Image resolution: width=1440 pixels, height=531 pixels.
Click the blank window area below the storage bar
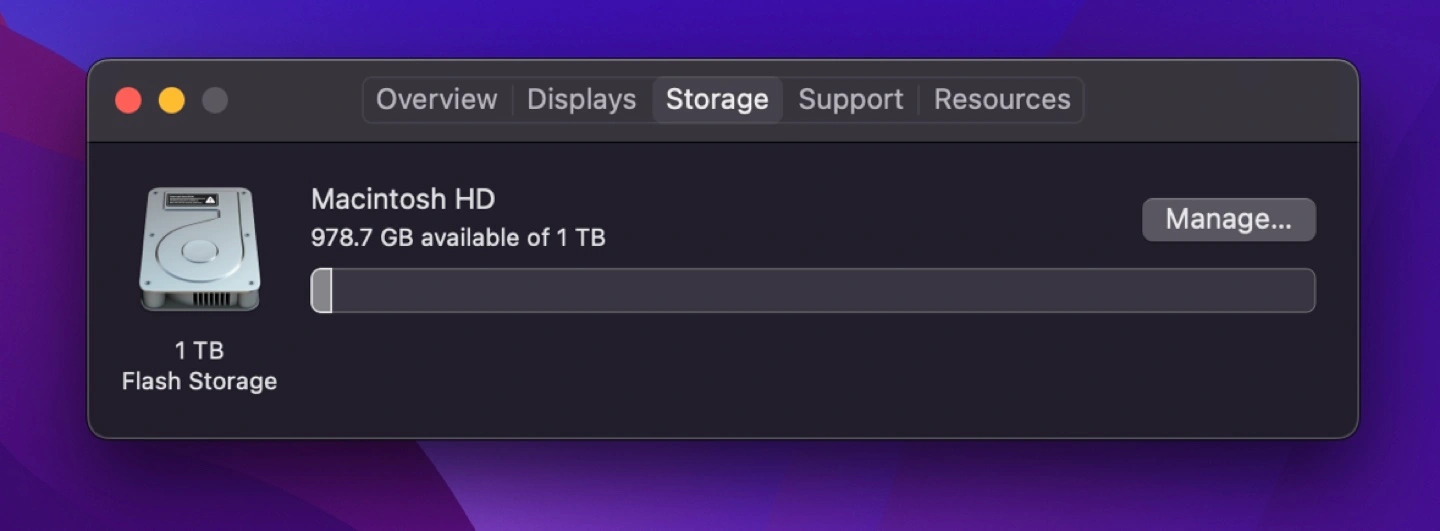(x=800, y=380)
